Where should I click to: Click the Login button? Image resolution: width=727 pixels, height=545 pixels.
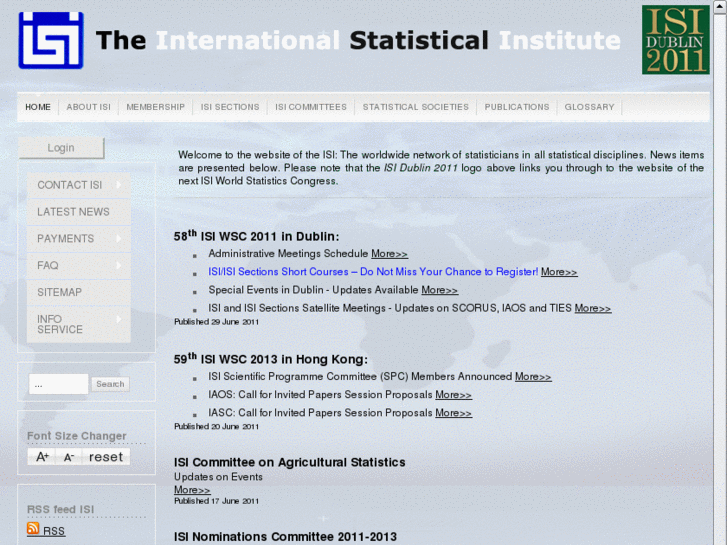tap(61, 148)
